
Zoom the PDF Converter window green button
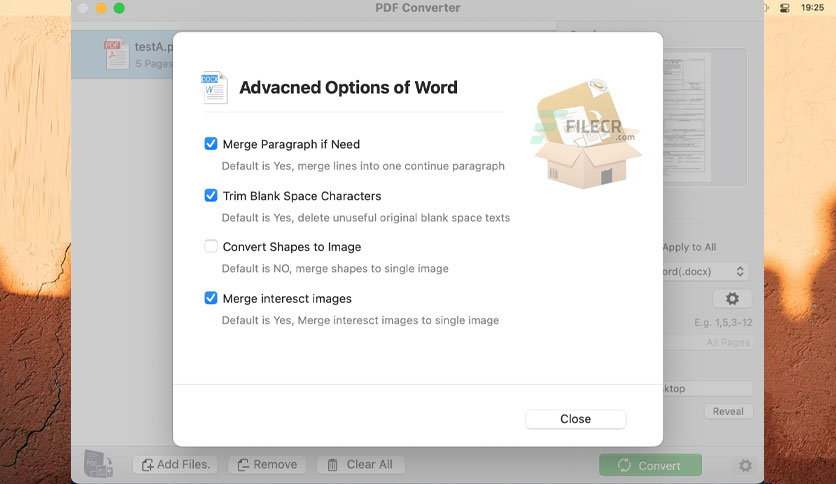pyautogui.click(x=119, y=8)
